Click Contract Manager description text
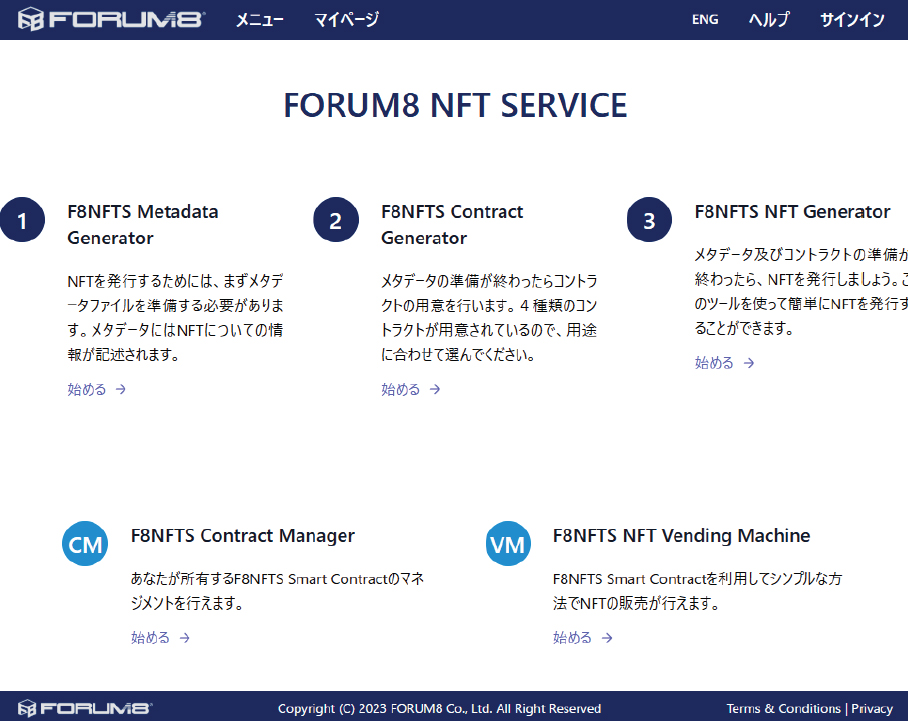Screen dimensions: 908x721 [277, 591]
